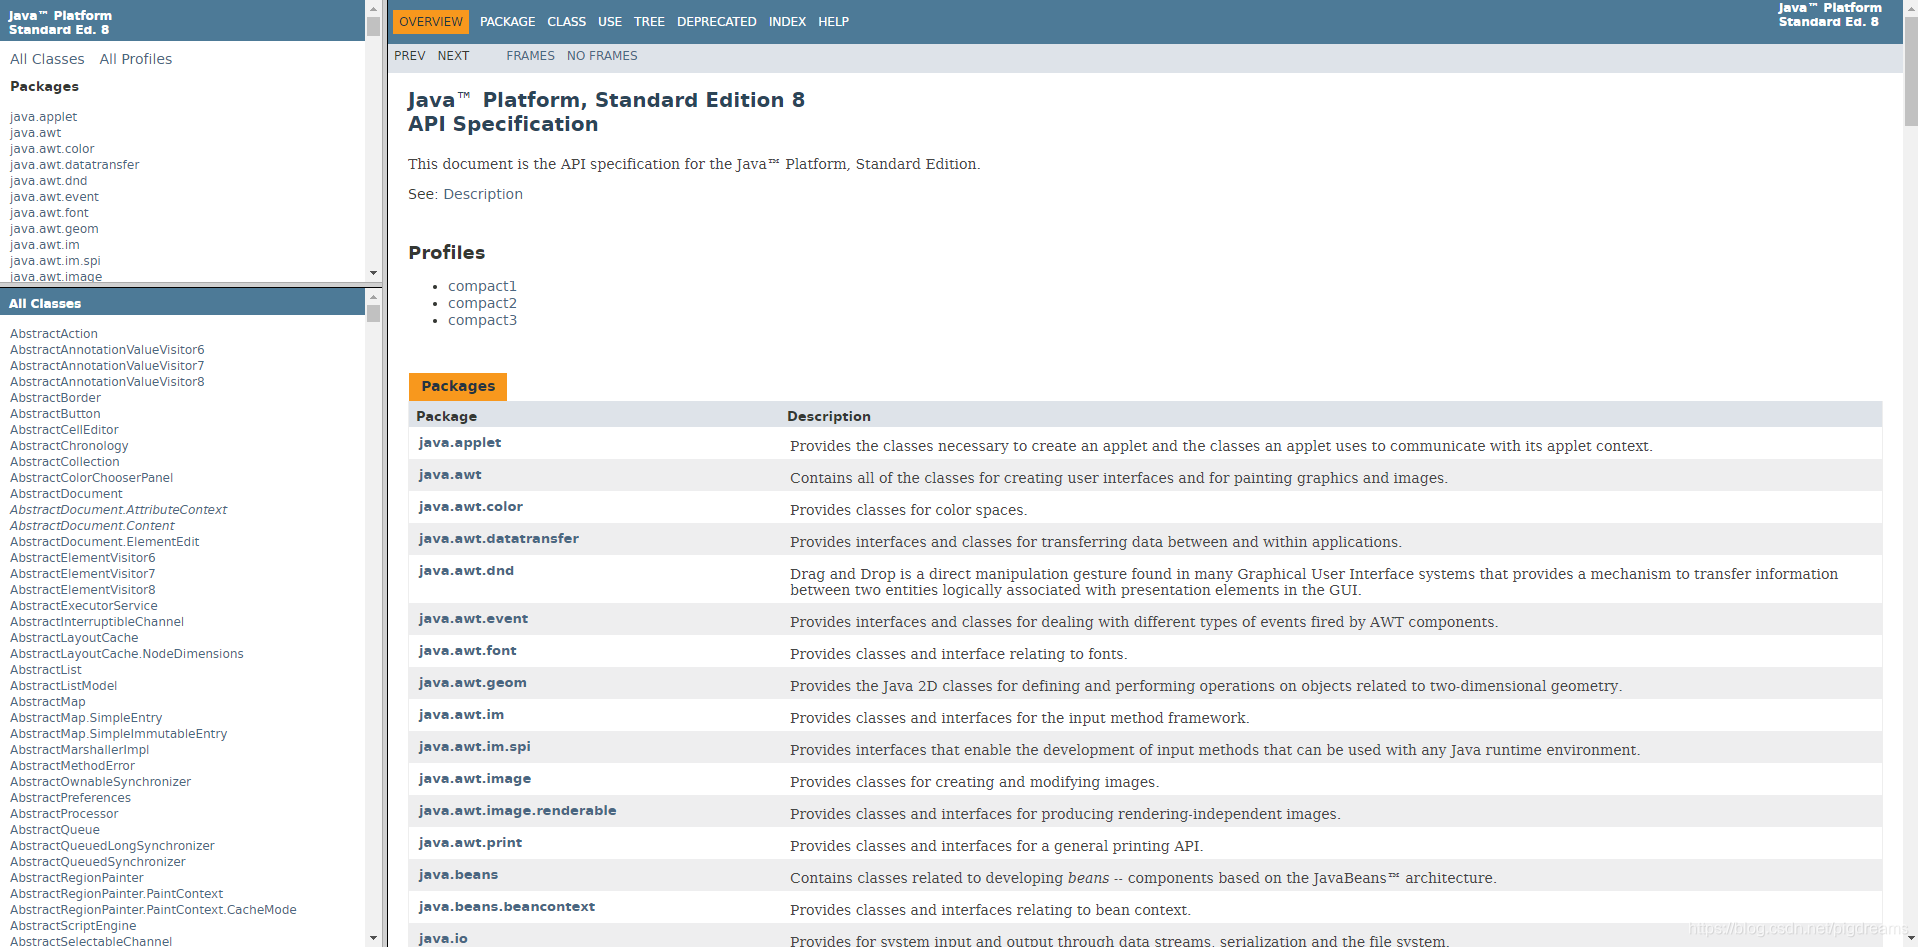1918x947 pixels.
Task: Click the PREV link
Action: [410, 56]
